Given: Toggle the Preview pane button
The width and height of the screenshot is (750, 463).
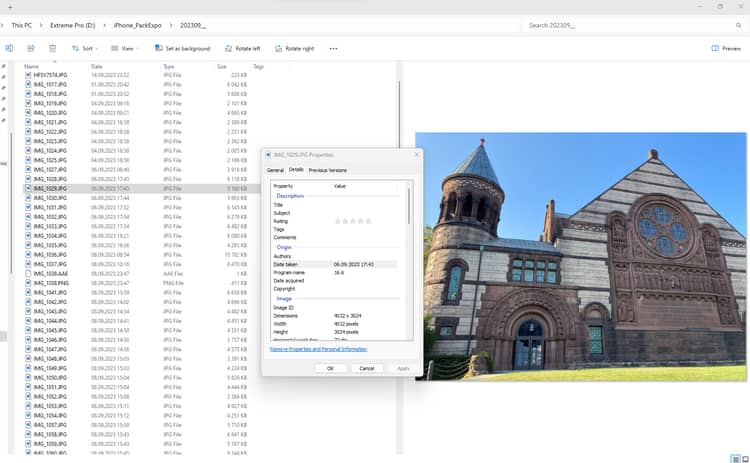Looking at the screenshot, I should [x=726, y=48].
